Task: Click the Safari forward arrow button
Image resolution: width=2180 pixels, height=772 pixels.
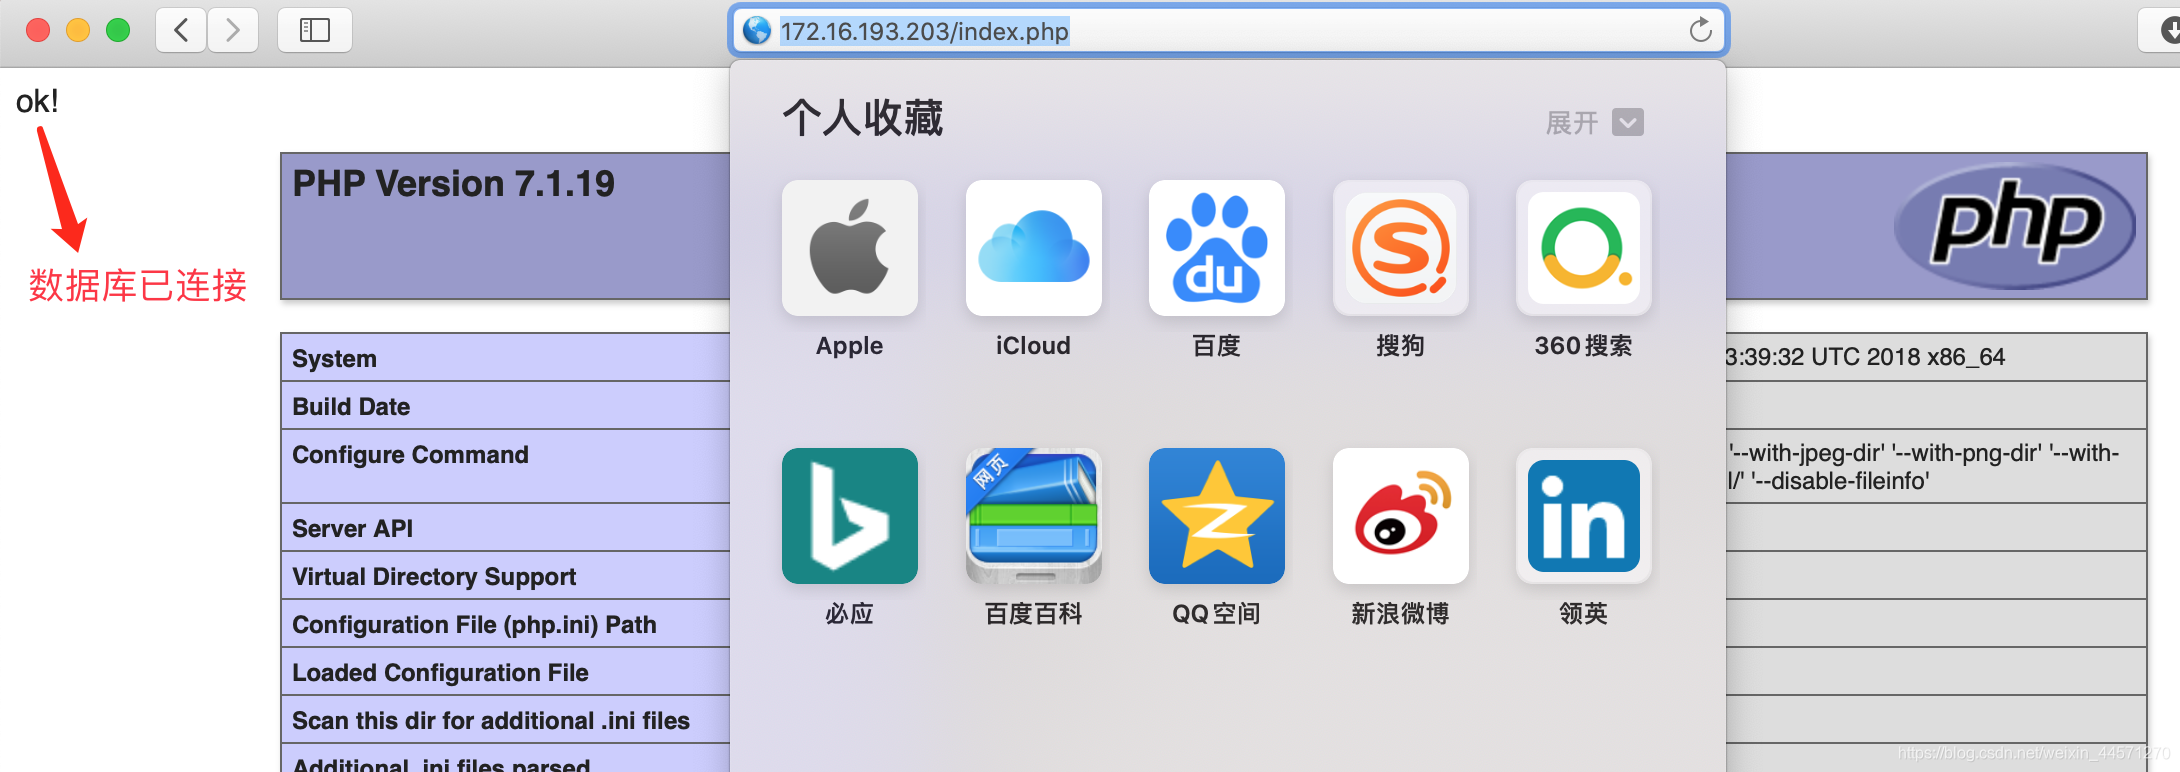Action: 233,30
